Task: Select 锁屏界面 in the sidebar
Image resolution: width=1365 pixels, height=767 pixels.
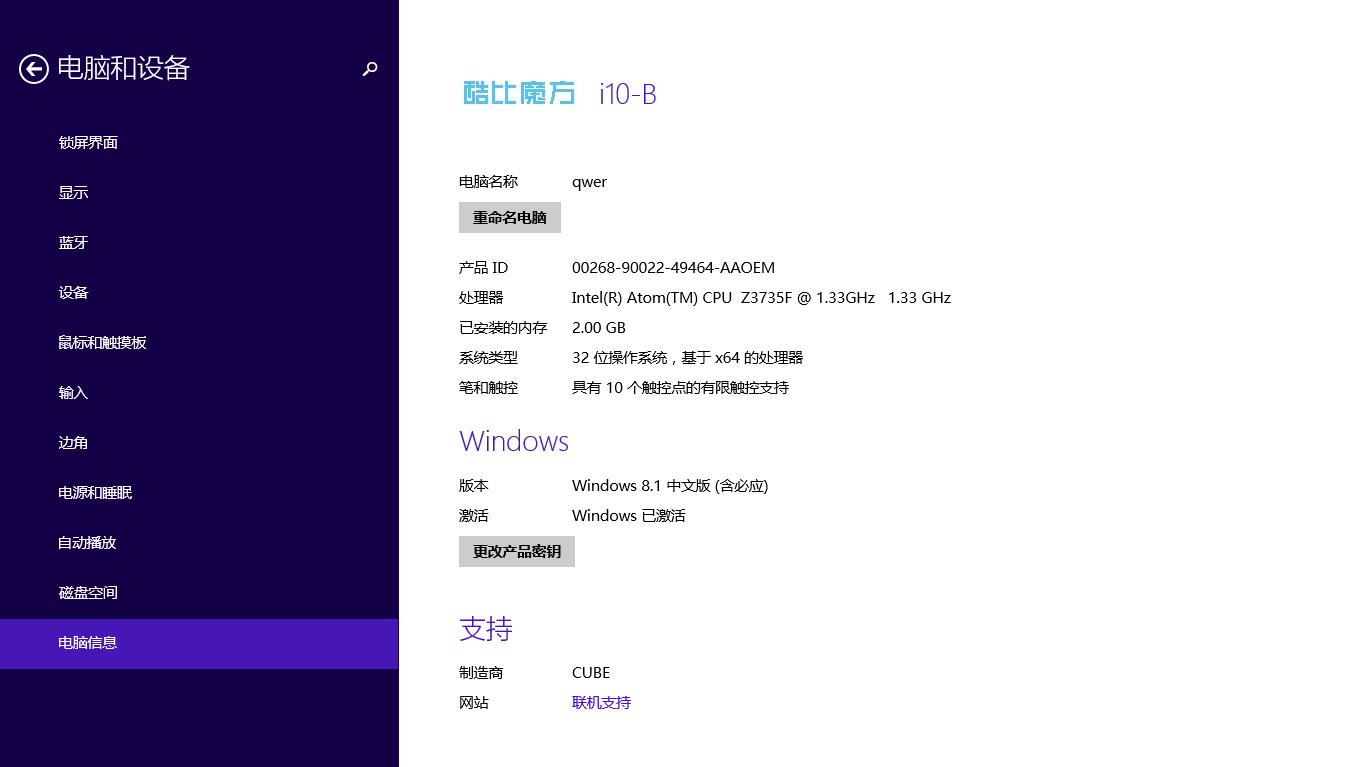Action: tap(88, 143)
